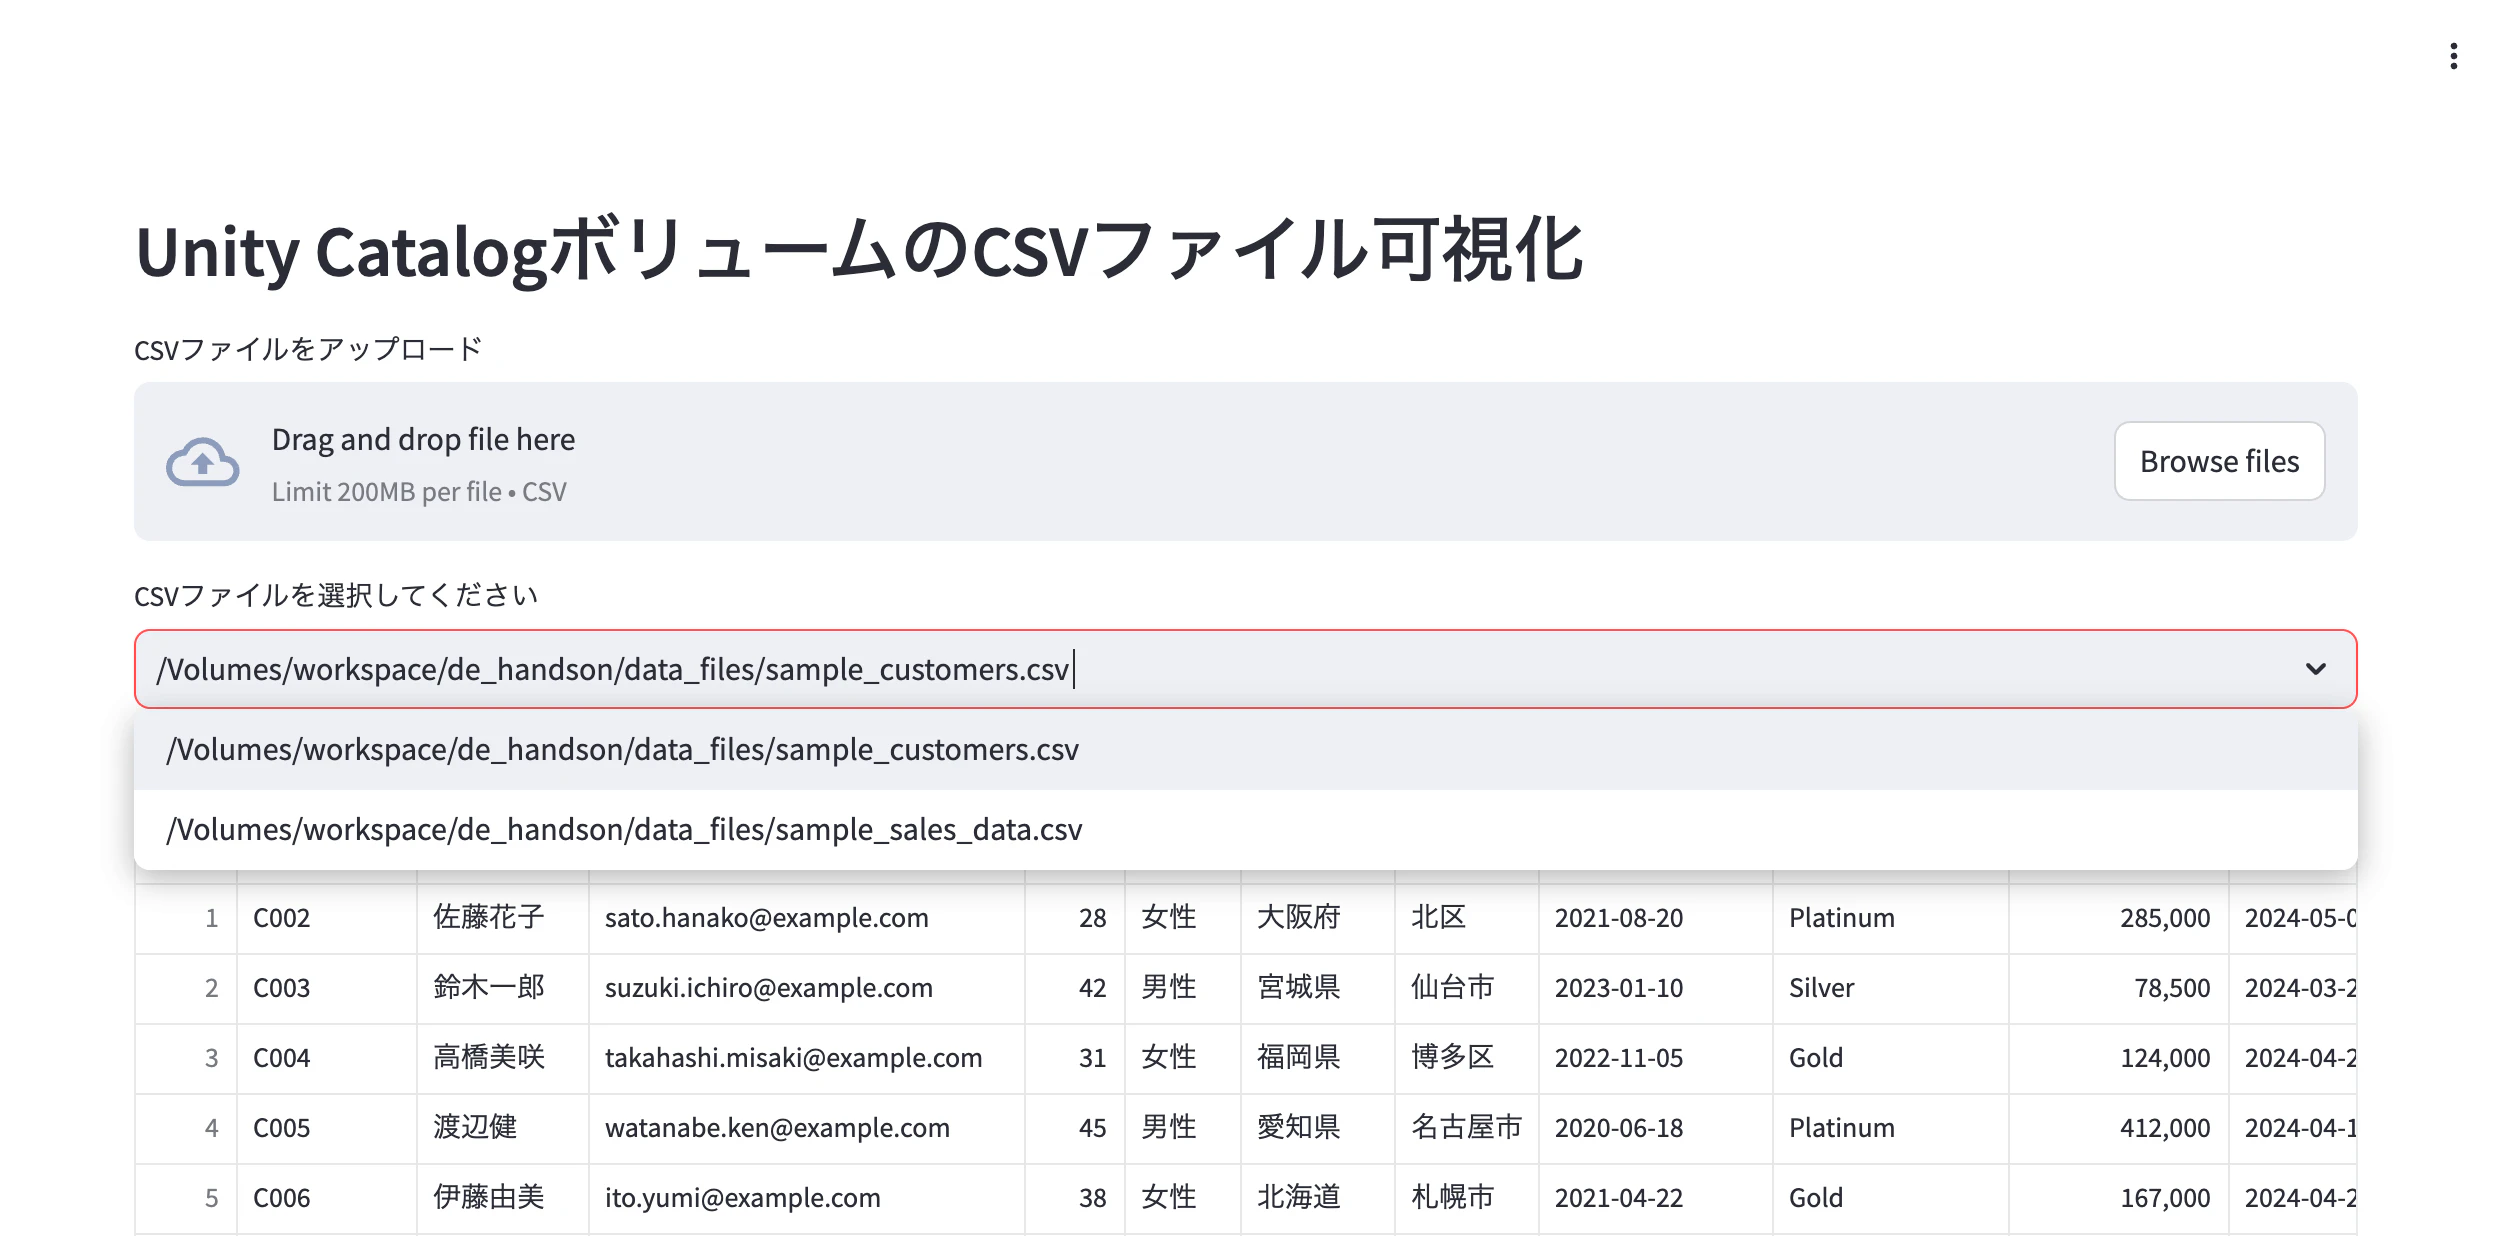Screen dimensions: 2504x1236
Task: Click the name cell 佐藤花子
Action: (503, 918)
